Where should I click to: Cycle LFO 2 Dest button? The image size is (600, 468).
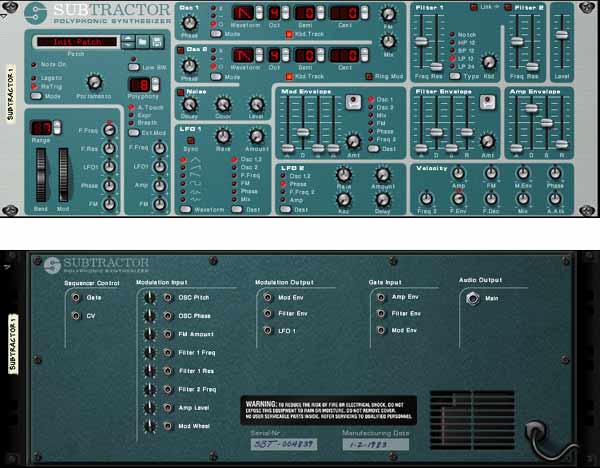(285, 209)
